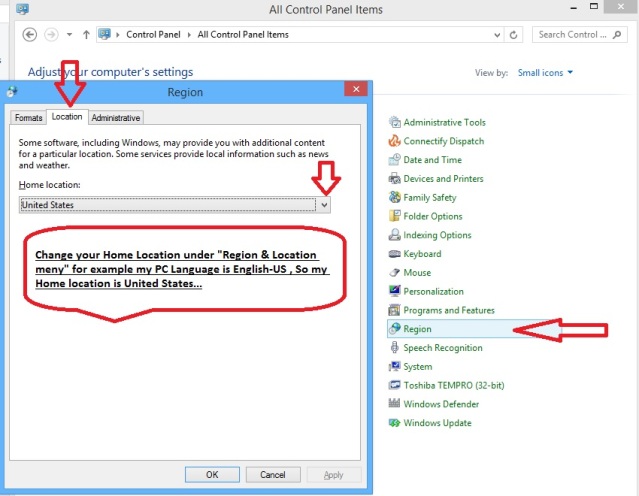Open Personalization icon
The height and width of the screenshot is (496, 639).
[x=394, y=291]
